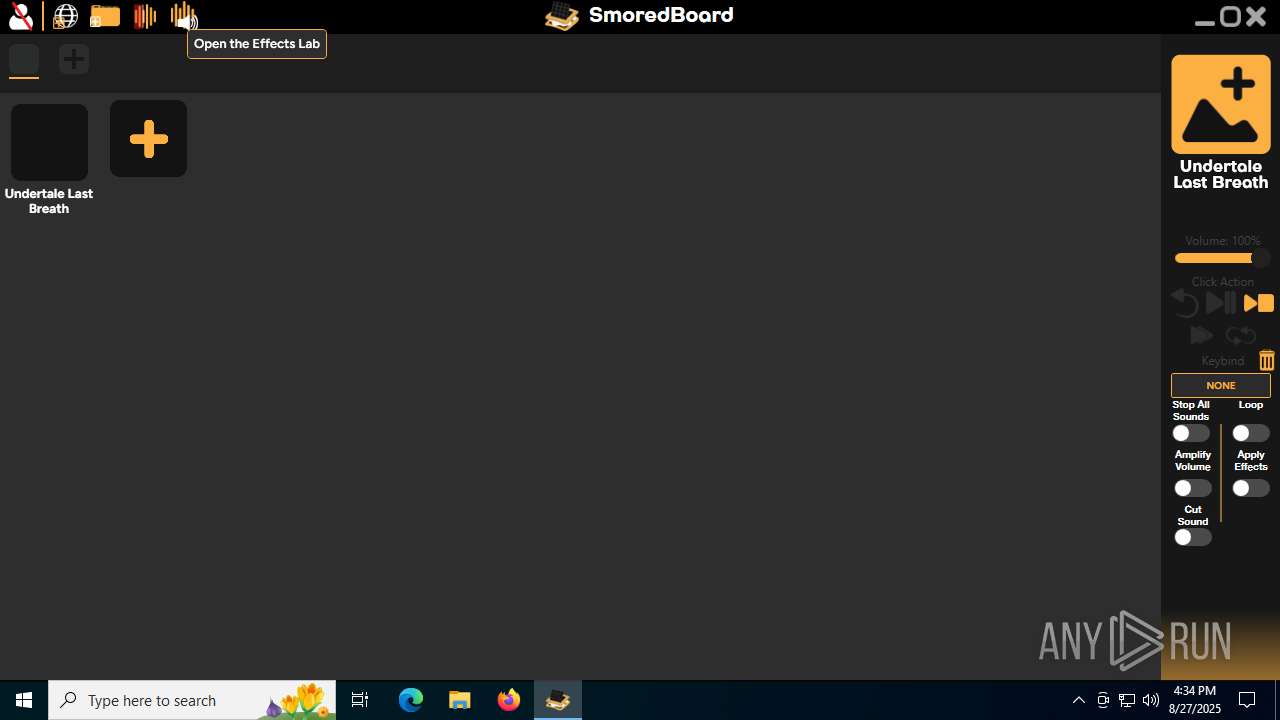Image resolution: width=1280 pixels, height=720 pixels.
Task: Open the system volume tray icon
Action: click(x=1151, y=700)
